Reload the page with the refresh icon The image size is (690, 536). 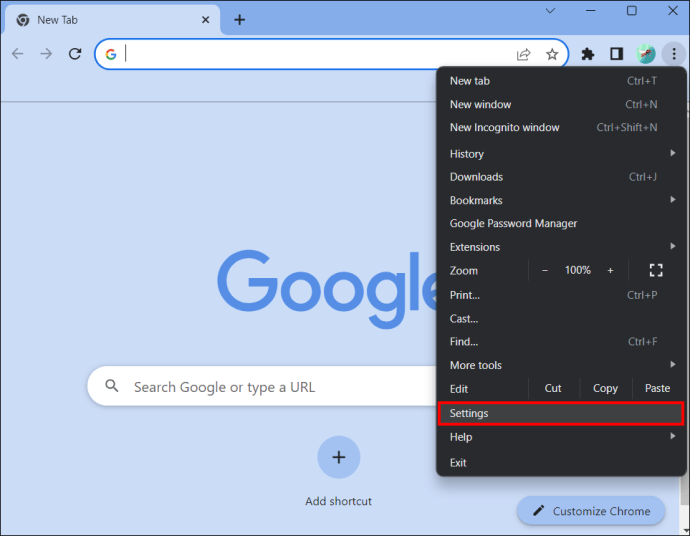click(x=75, y=54)
